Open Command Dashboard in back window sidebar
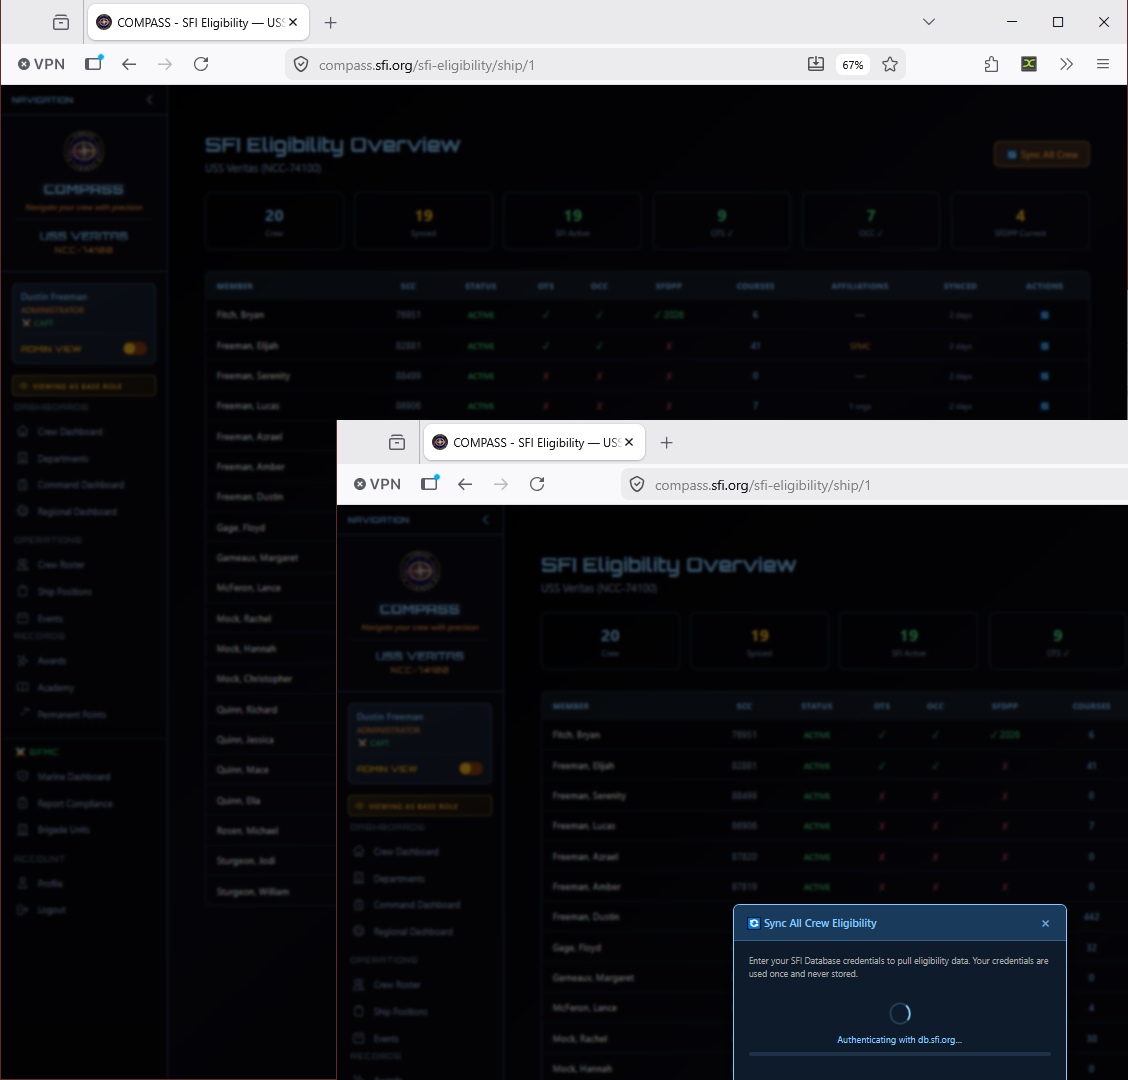1128x1080 pixels. (80, 485)
